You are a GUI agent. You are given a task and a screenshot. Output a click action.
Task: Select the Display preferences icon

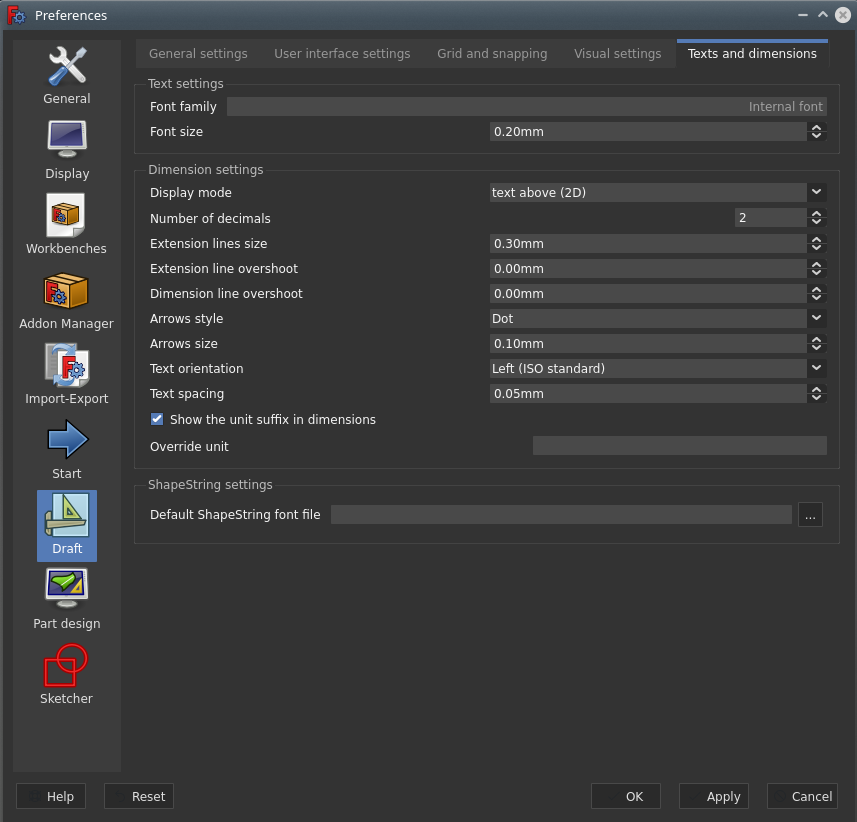click(x=67, y=150)
